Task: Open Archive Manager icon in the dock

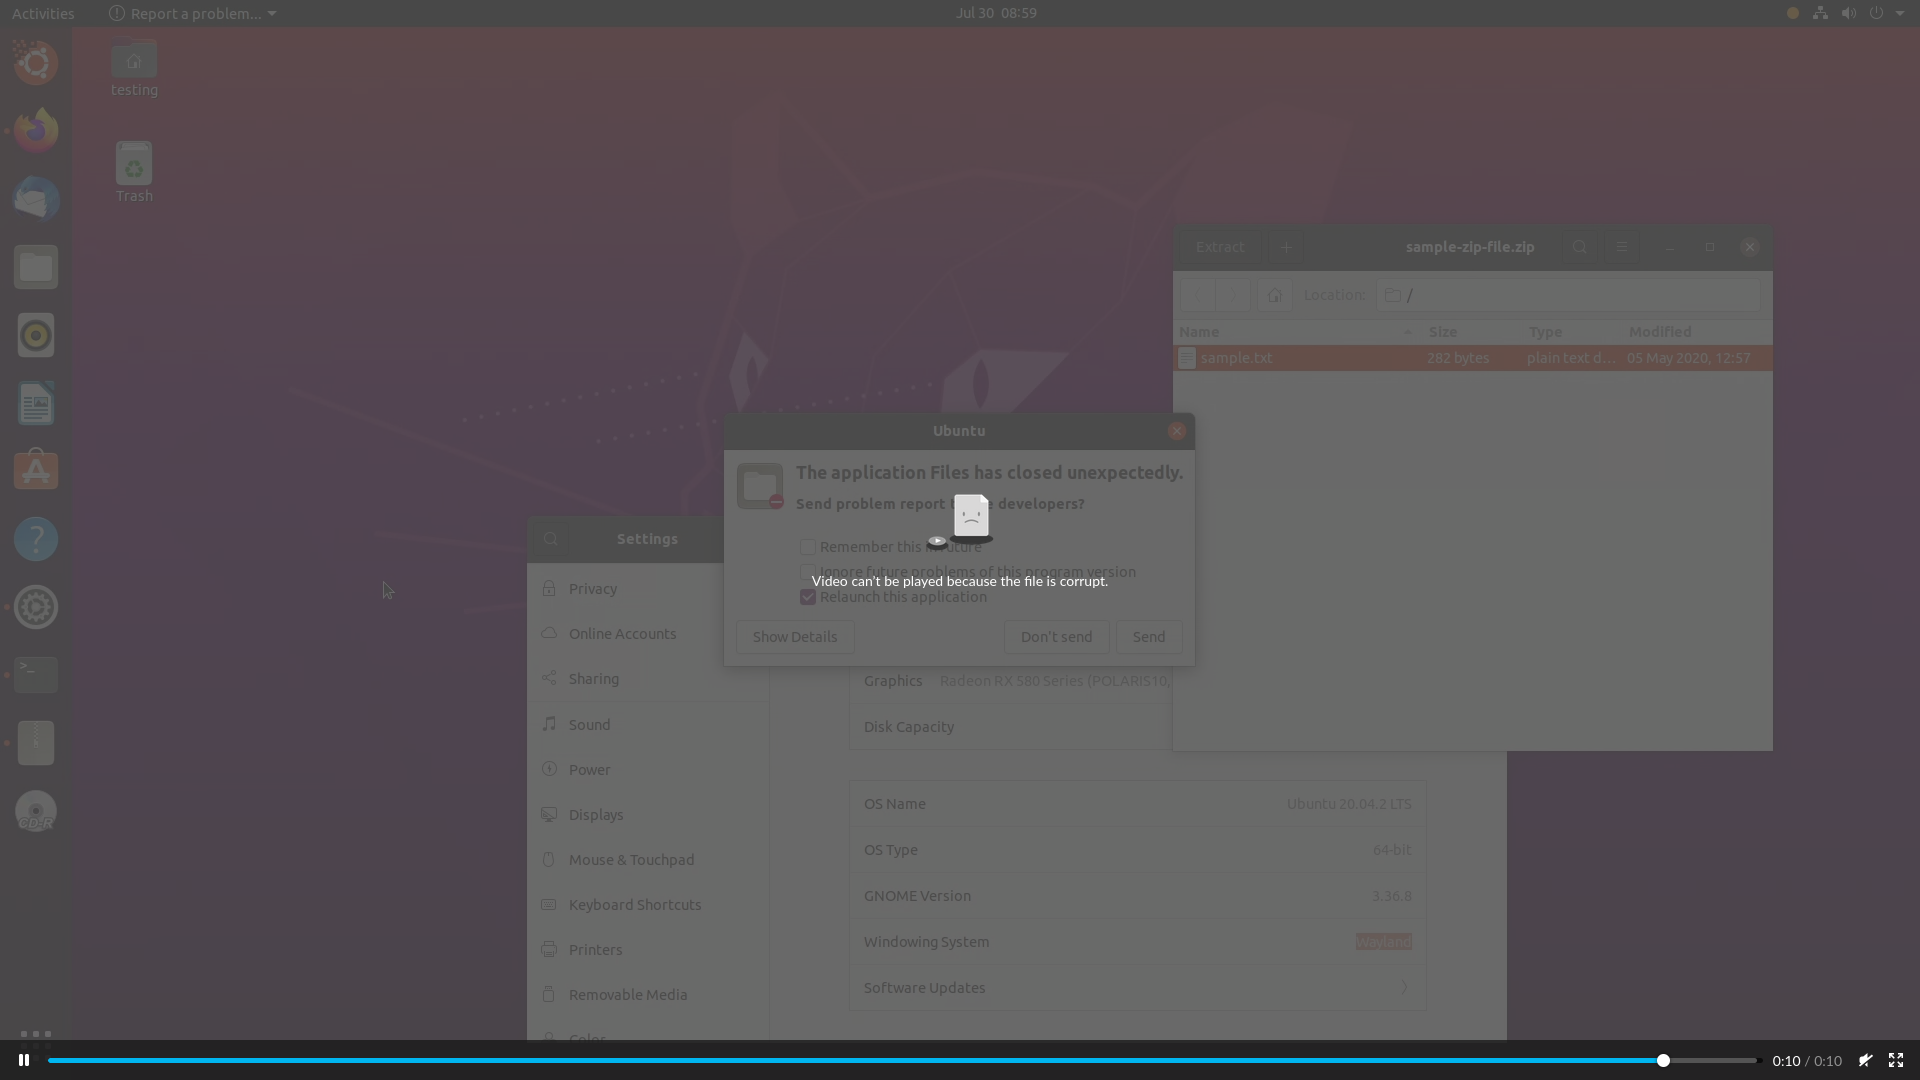Action: (36, 743)
